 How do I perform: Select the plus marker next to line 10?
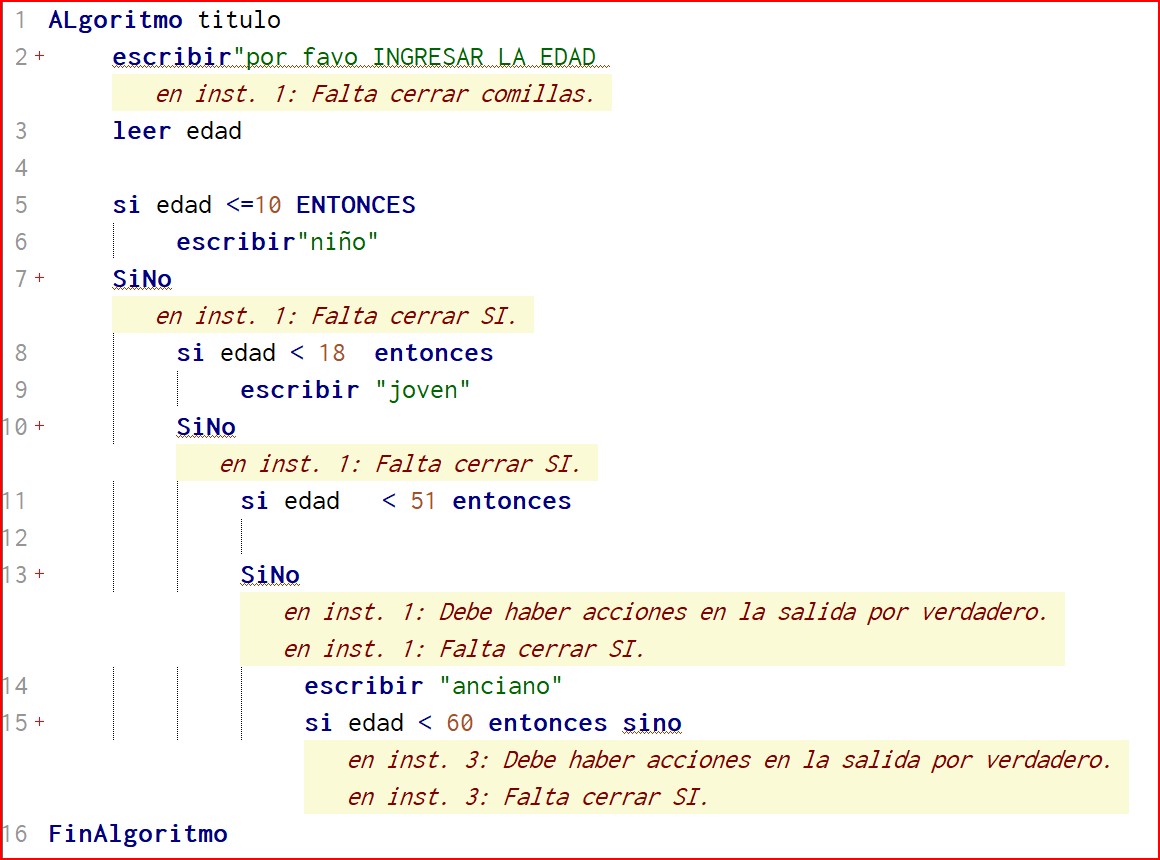pyautogui.click(x=40, y=426)
